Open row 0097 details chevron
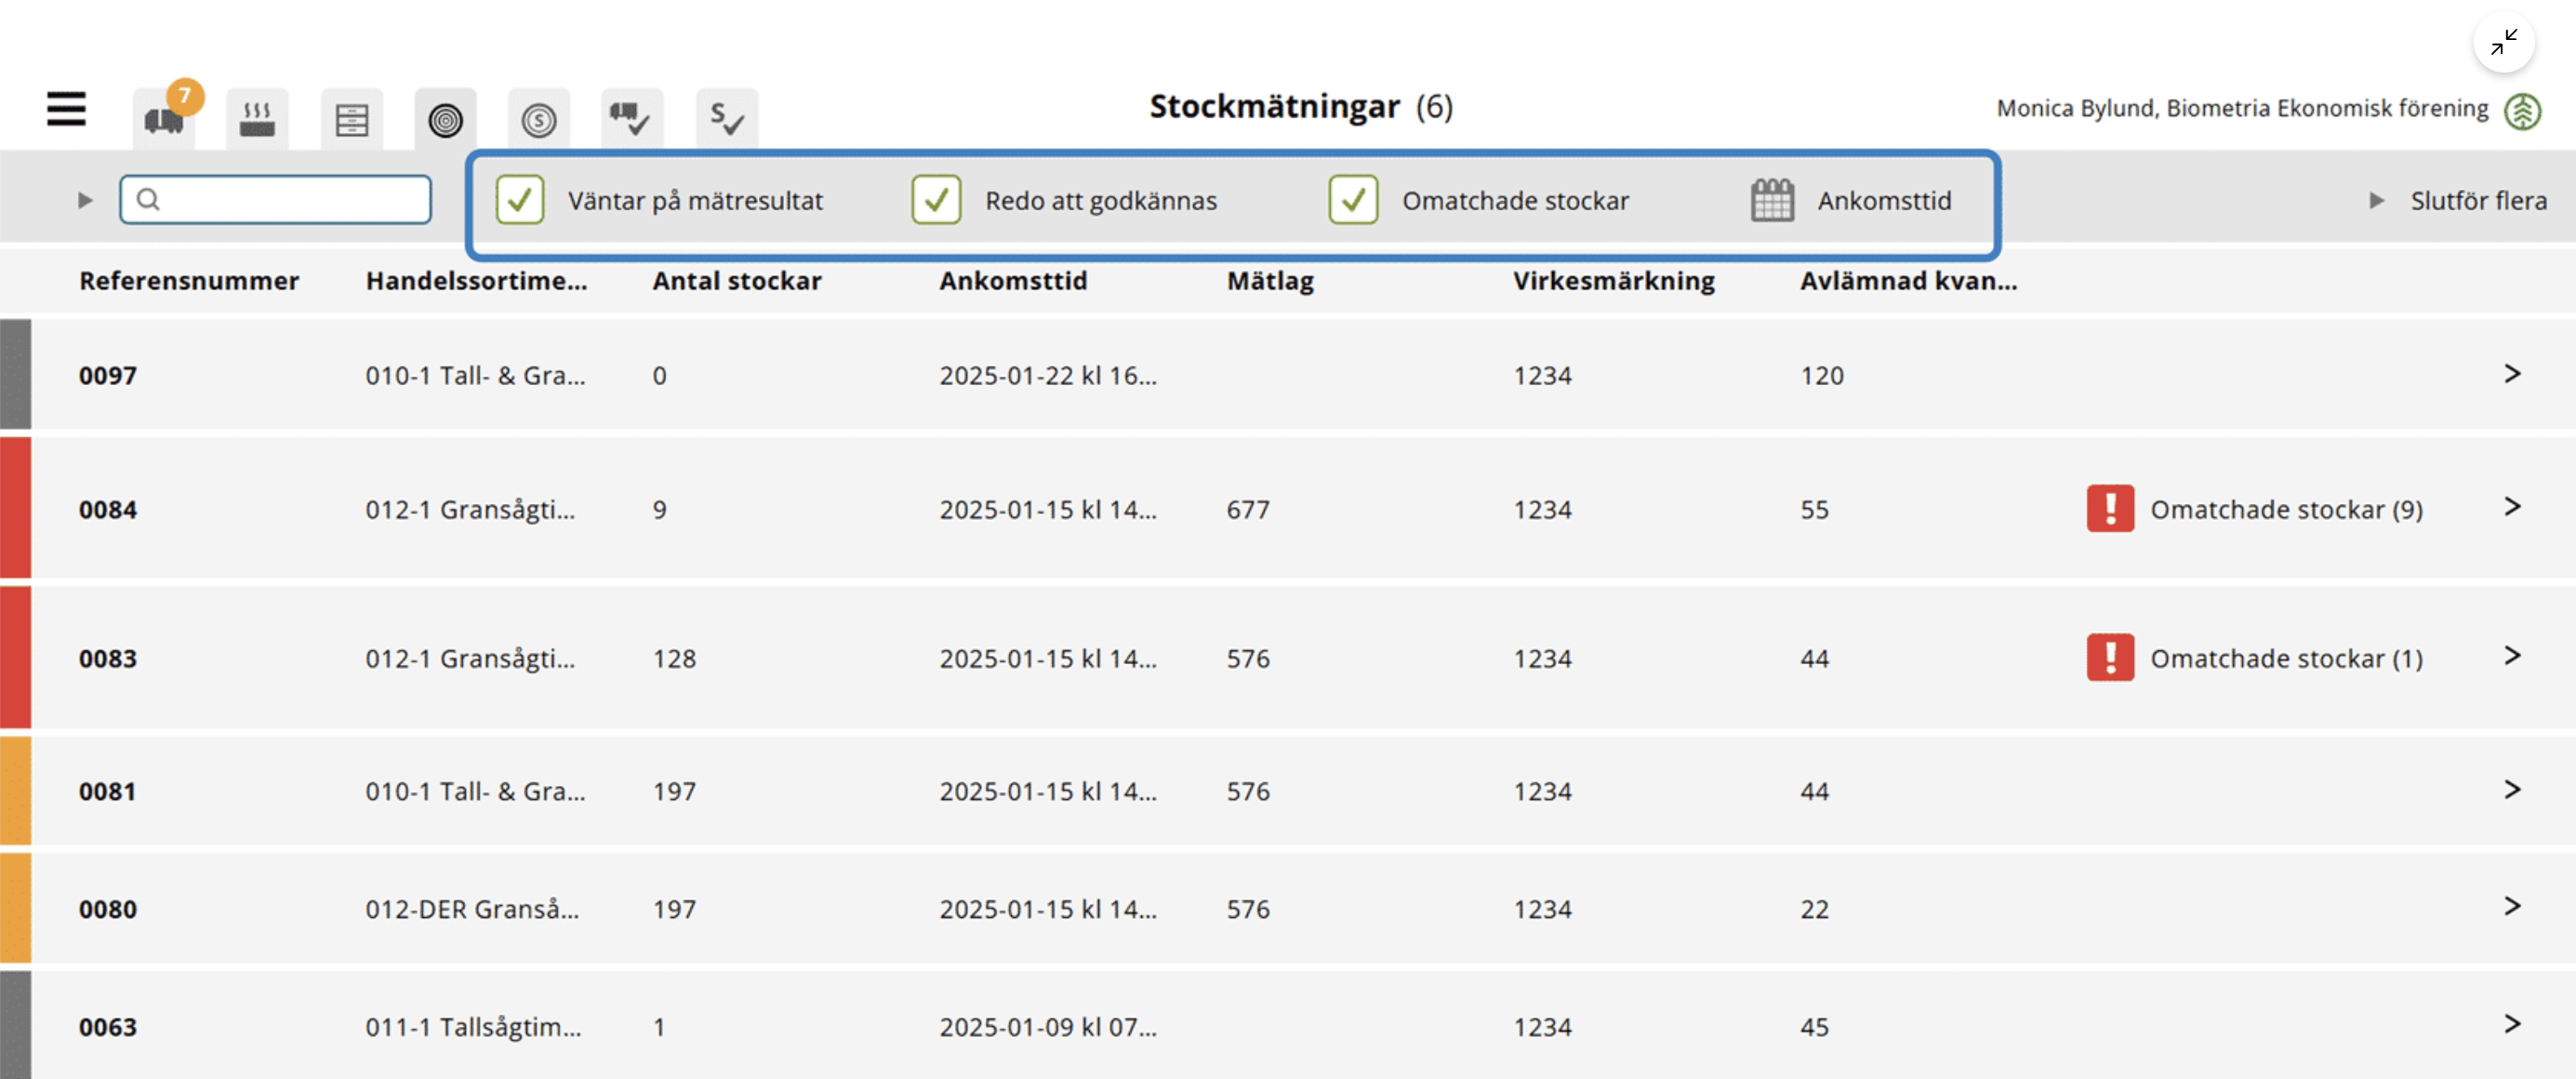 tap(2512, 374)
